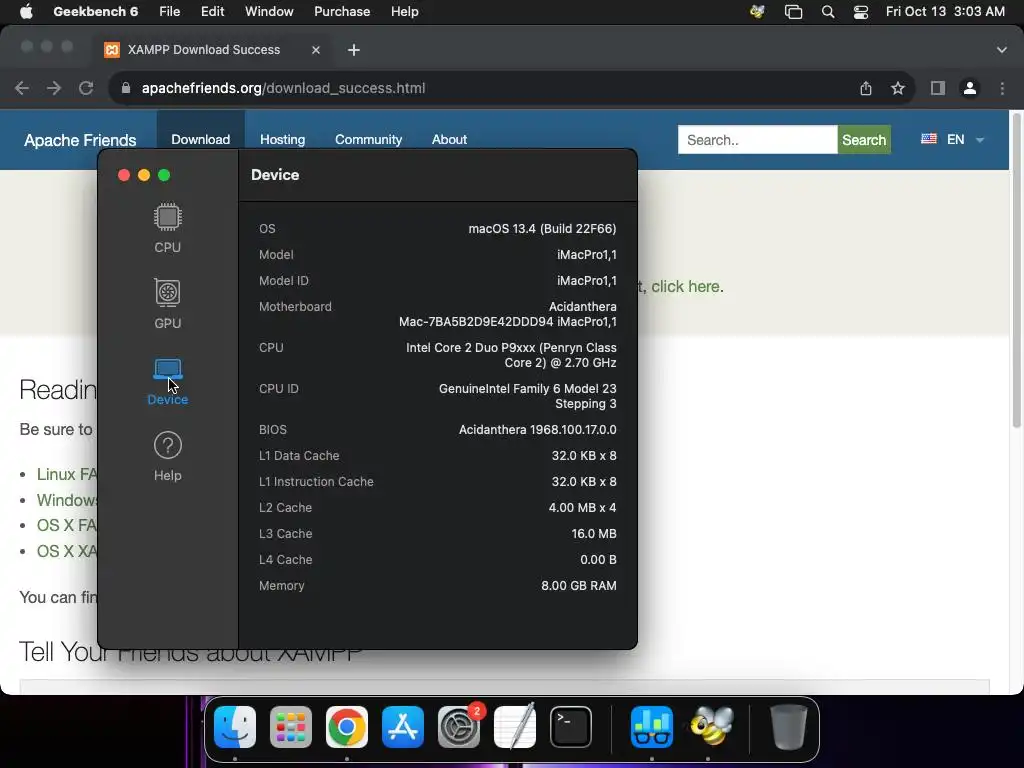
Task: Select the Device section in Geekbench sidebar
Action: pos(167,381)
